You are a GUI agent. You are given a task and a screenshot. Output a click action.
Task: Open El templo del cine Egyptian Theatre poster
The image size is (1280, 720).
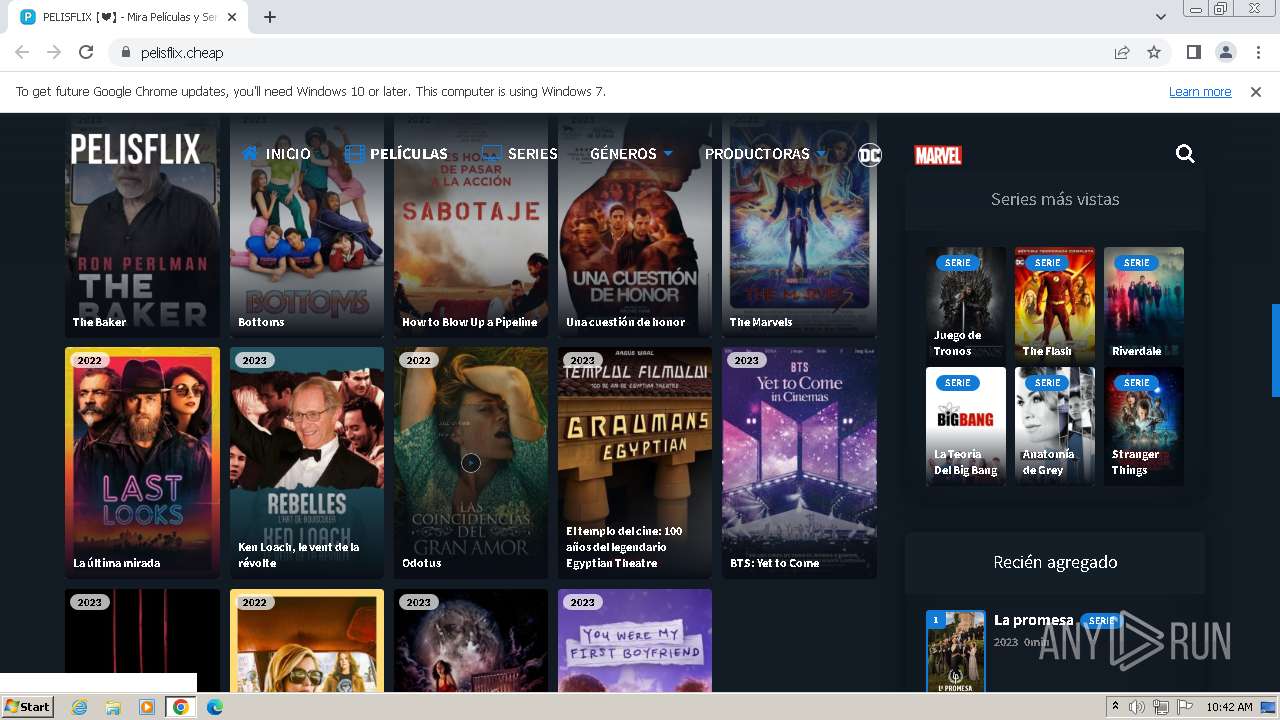635,463
